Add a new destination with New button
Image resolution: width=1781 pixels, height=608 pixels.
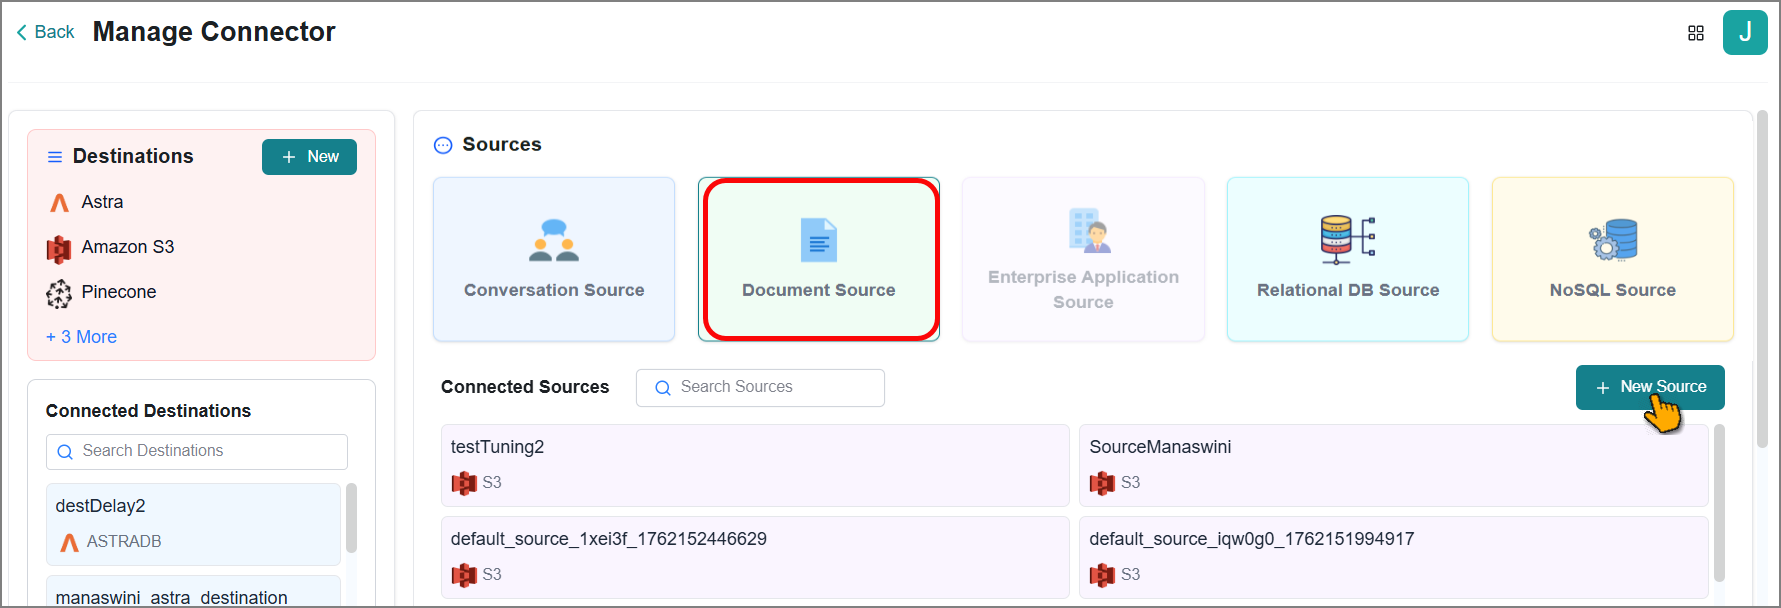[309, 157]
